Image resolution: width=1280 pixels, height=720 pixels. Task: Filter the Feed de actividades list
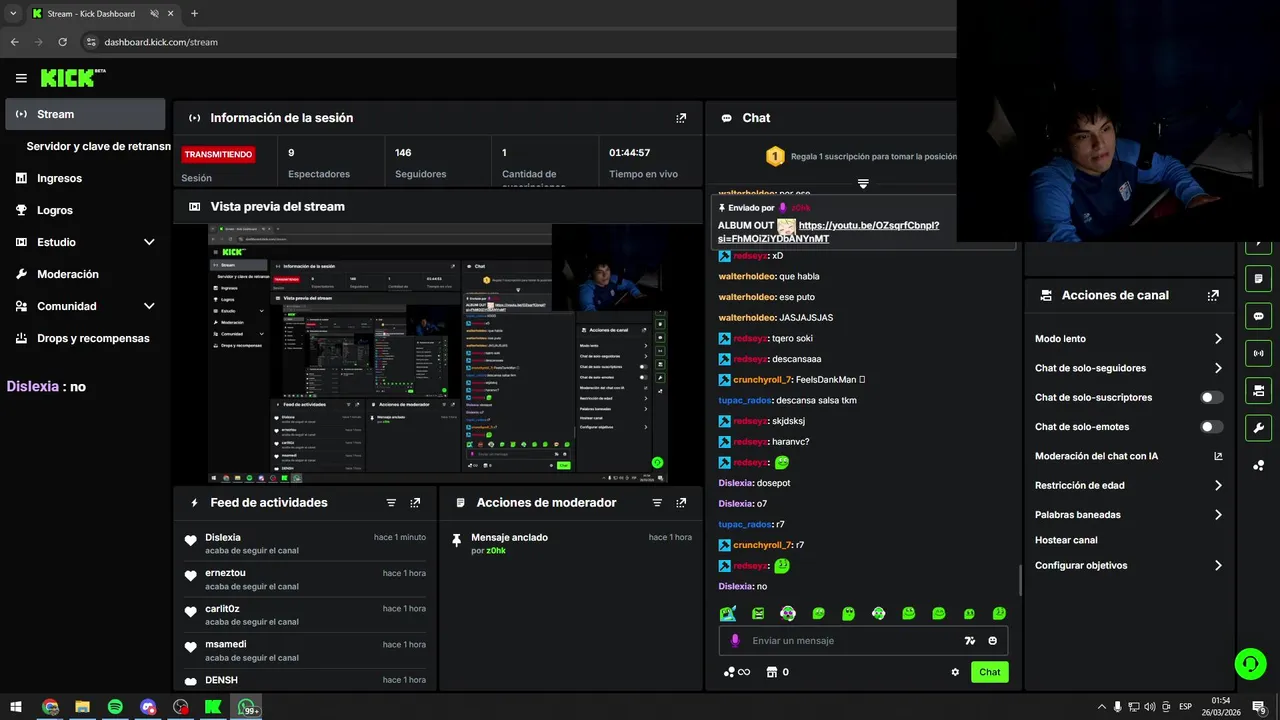[x=391, y=503]
